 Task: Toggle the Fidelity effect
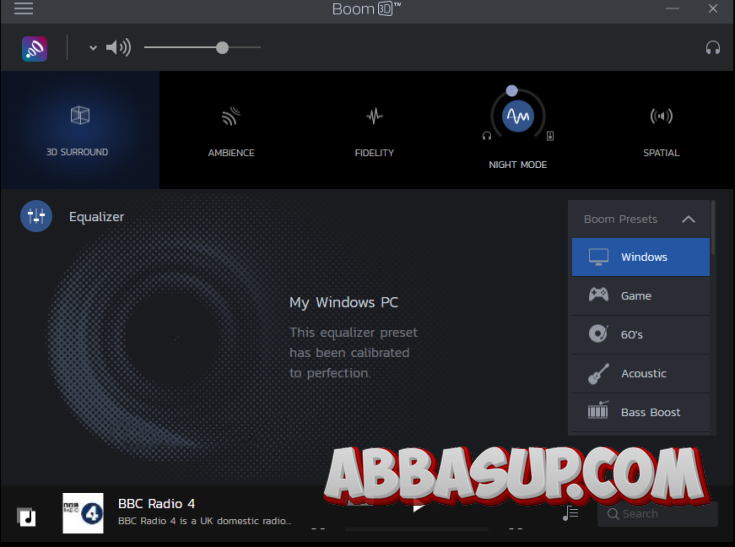tap(374, 130)
